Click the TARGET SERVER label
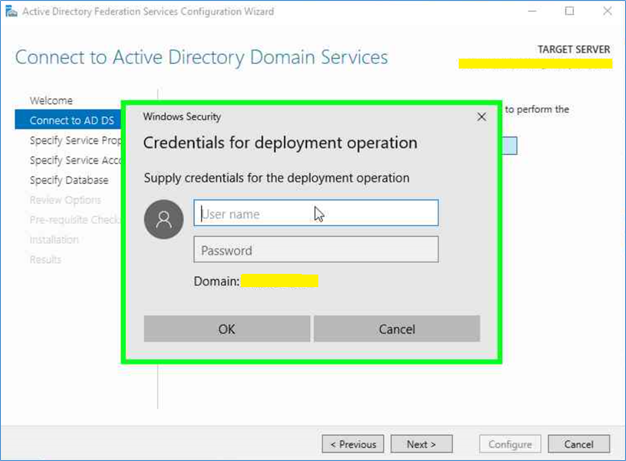The image size is (626, 461). point(574,49)
